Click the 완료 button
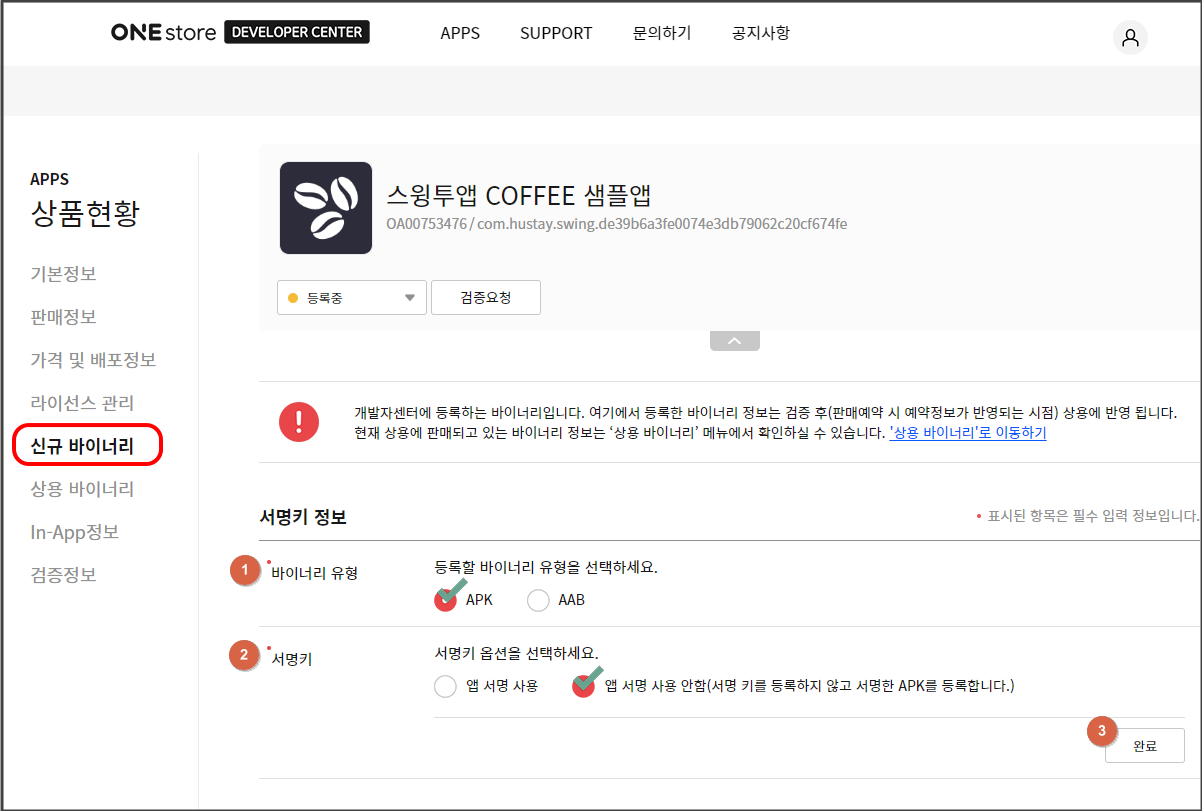 pyautogui.click(x=1144, y=746)
